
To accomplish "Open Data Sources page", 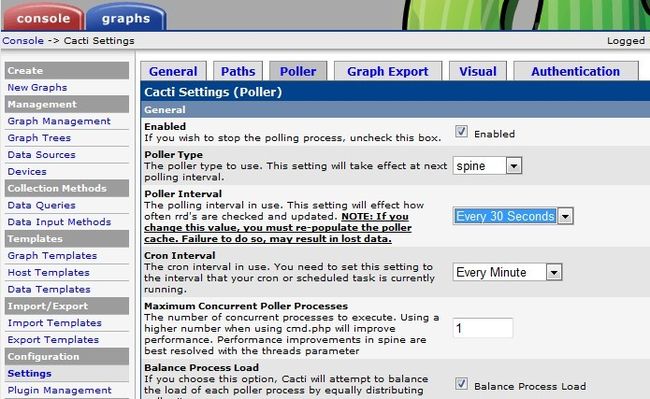I will click(41, 155).
